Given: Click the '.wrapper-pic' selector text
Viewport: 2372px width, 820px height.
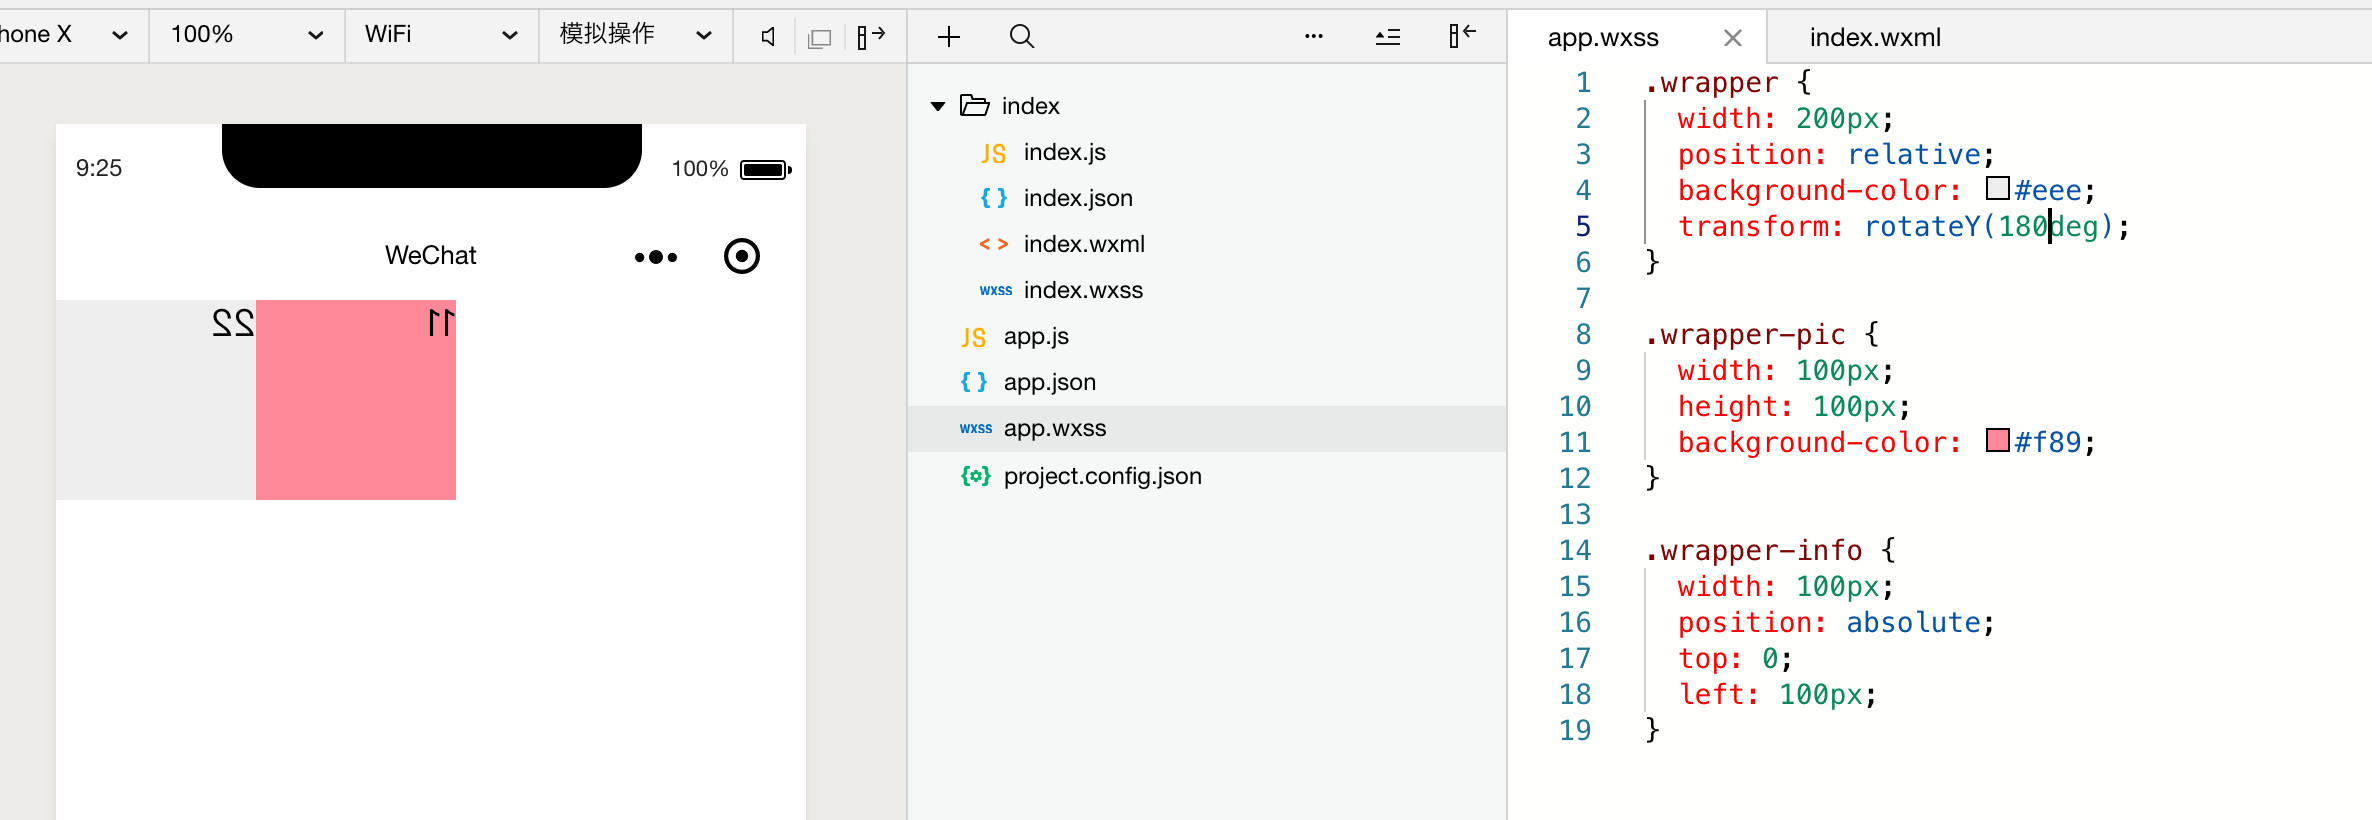Looking at the screenshot, I should (x=1745, y=335).
